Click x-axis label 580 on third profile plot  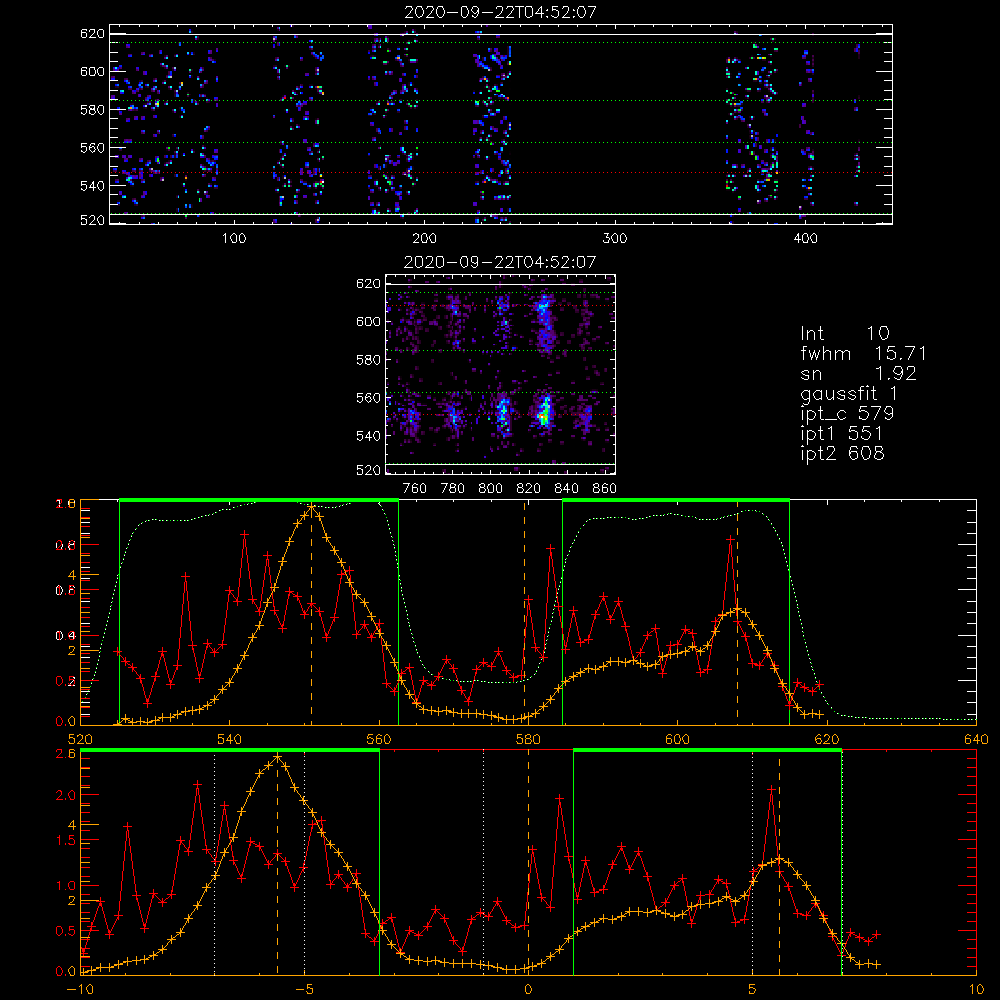(x=528, y=739)
